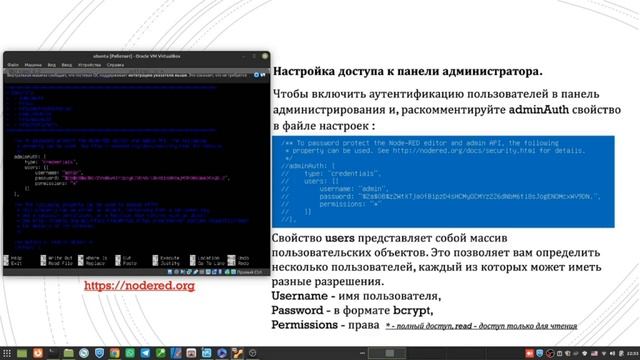Click the blue shield icon in taskbar
Screen dimensions: 640x360
pyautogui.click(x=99, y=353)
